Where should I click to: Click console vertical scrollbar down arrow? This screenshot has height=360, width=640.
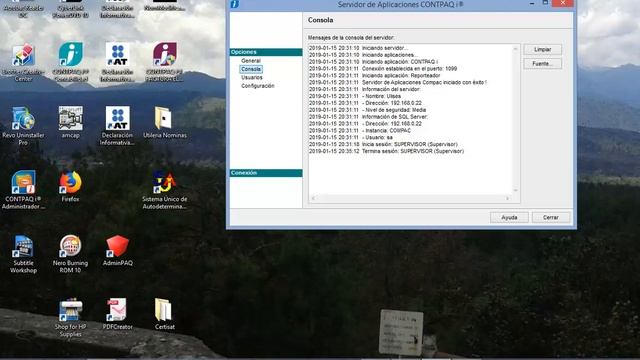coord(516,190)
